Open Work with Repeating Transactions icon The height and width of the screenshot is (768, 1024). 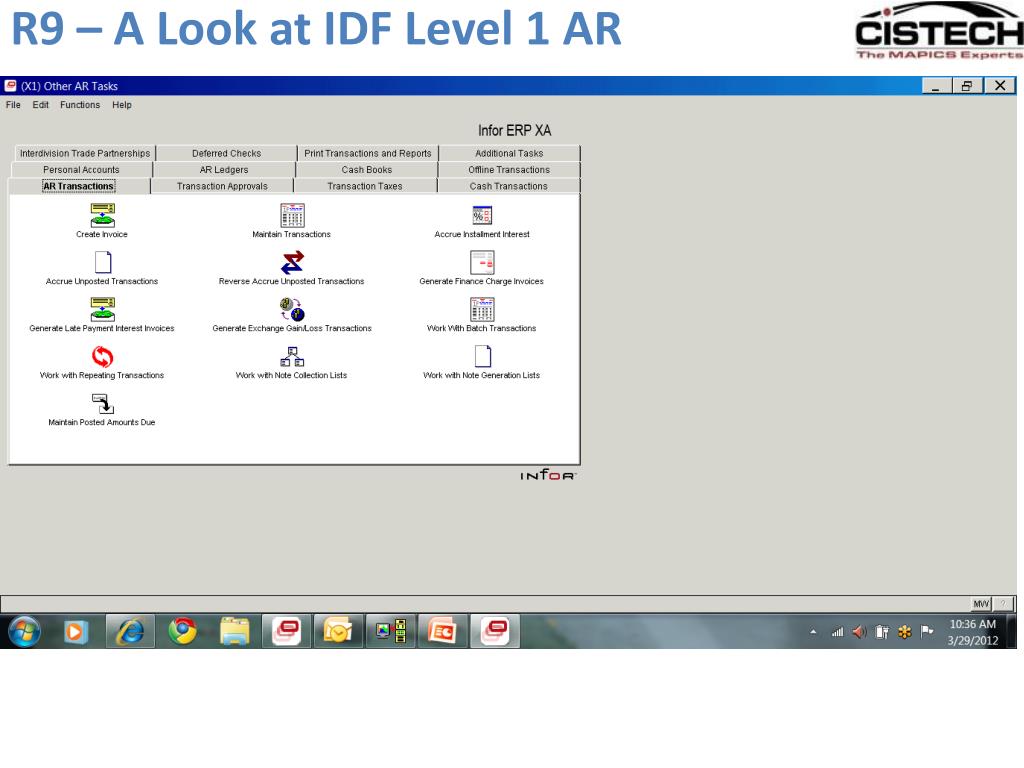click(x=103, y=357)
